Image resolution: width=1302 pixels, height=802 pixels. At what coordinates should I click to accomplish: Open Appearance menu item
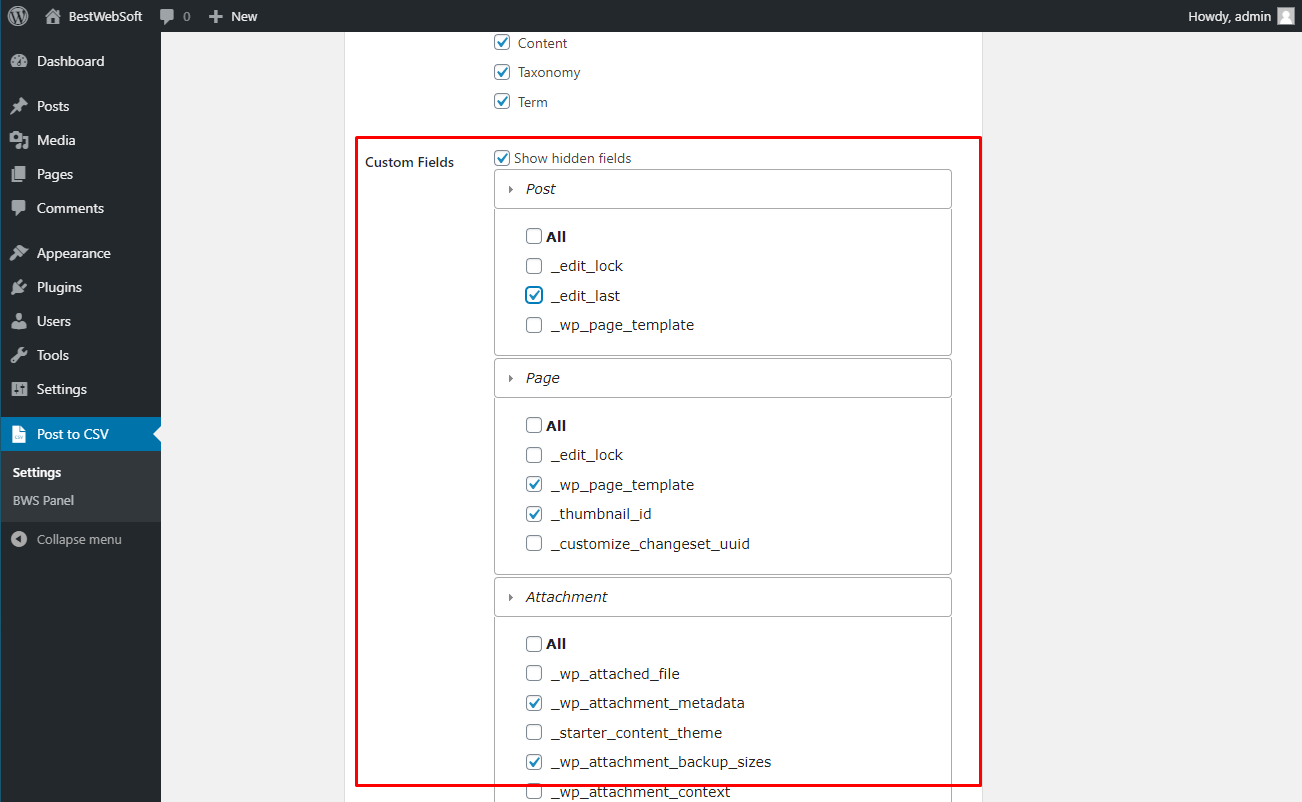pos(80,253)
